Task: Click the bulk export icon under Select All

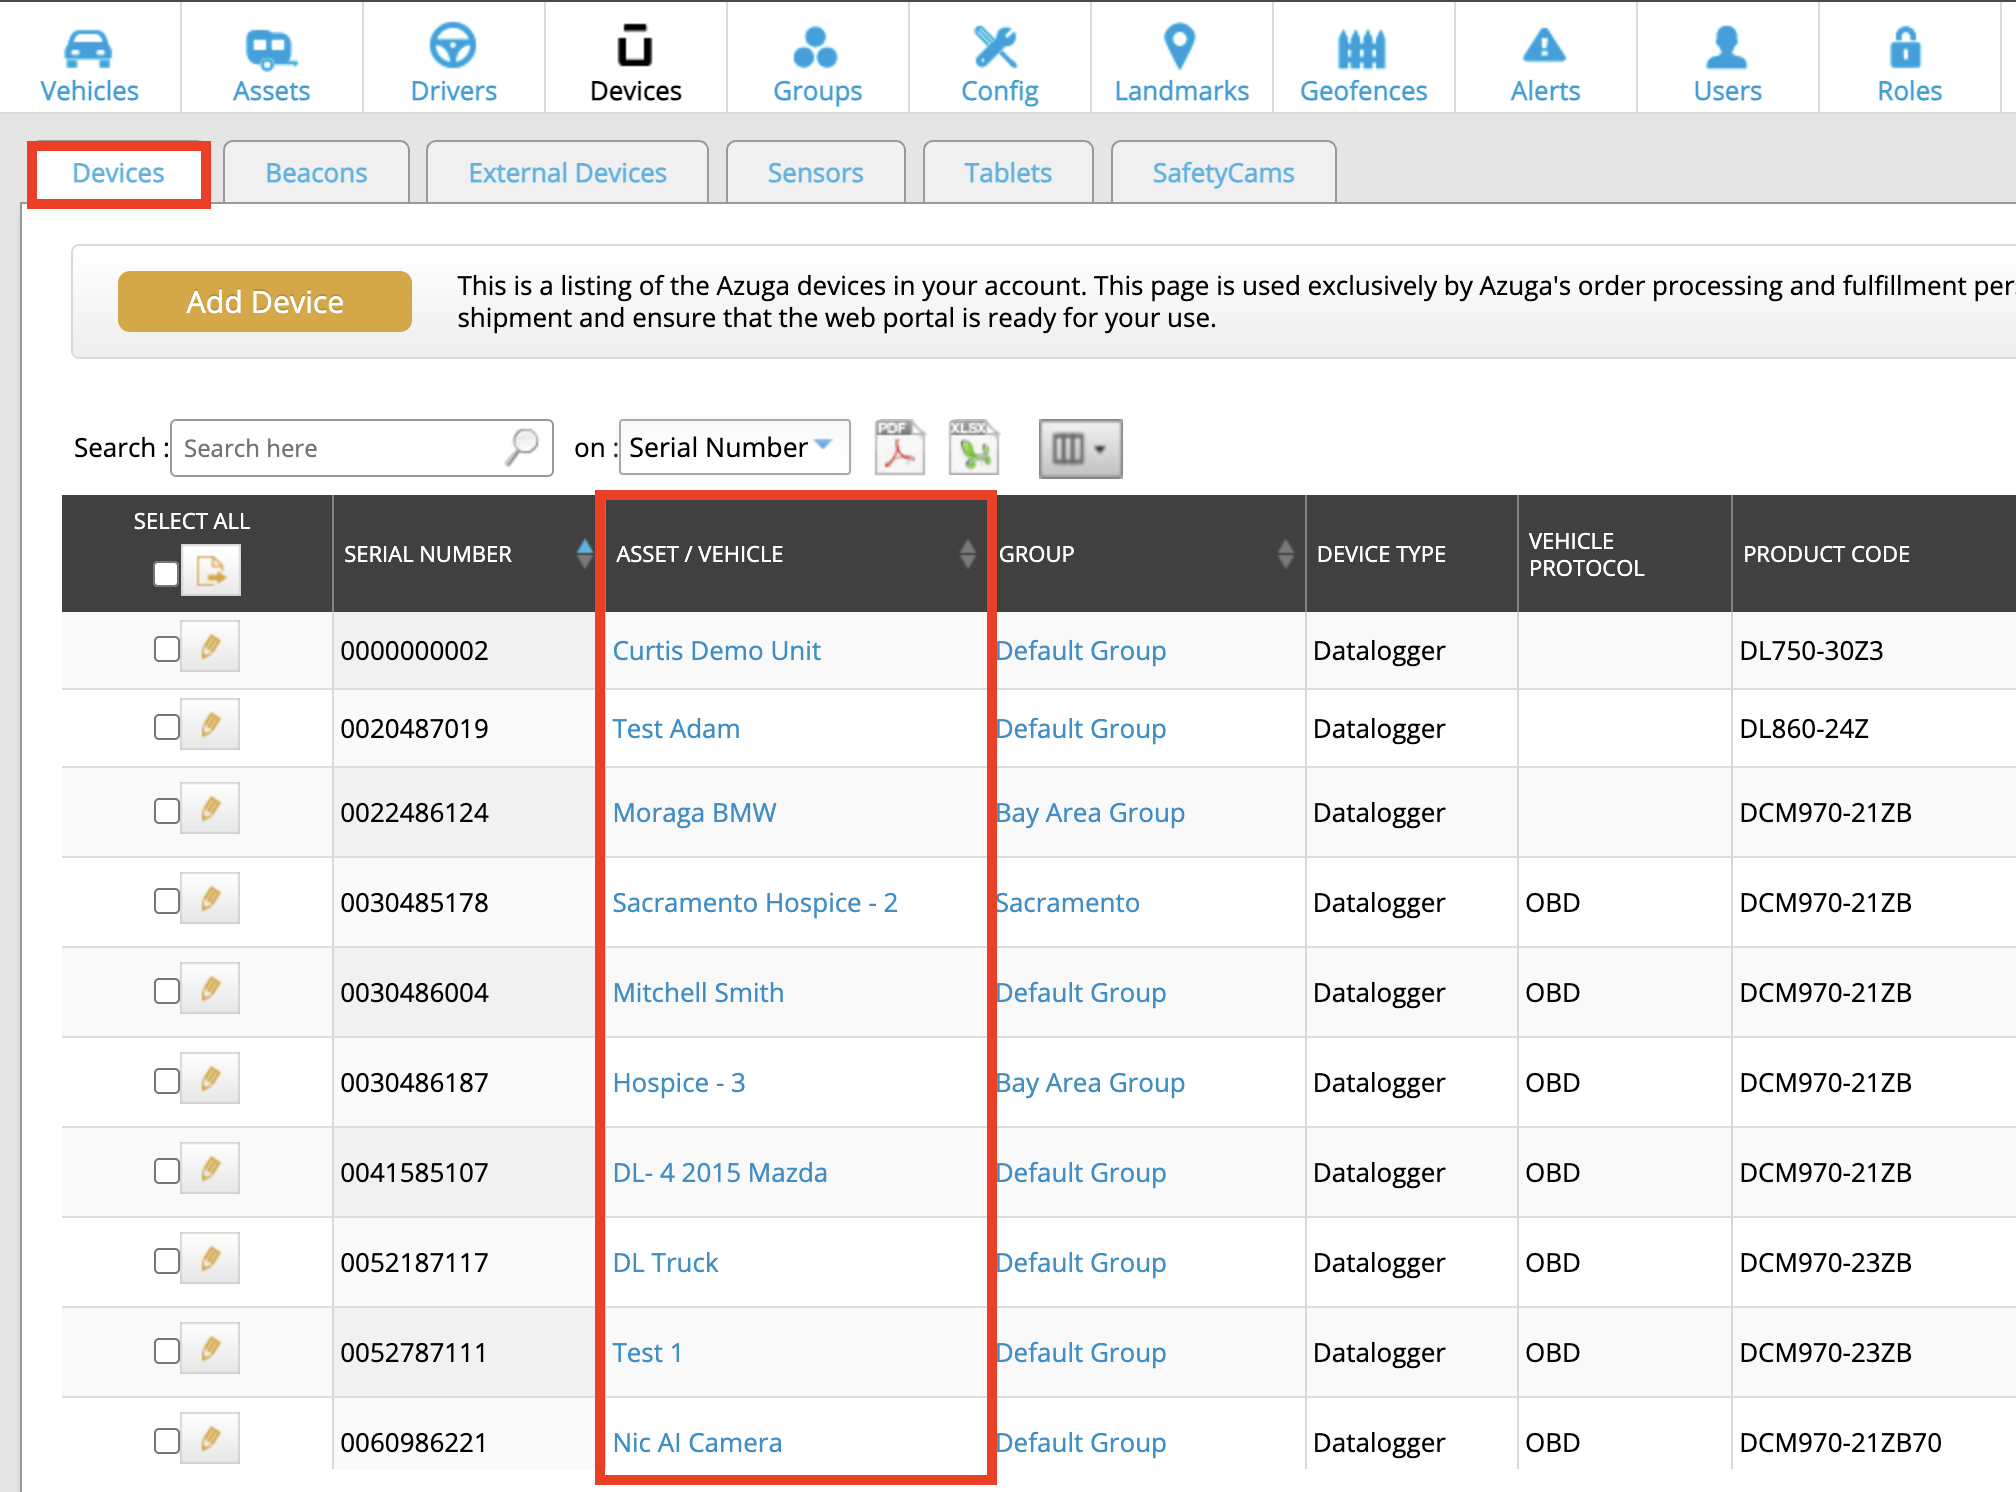Action: tap(211, 571)
